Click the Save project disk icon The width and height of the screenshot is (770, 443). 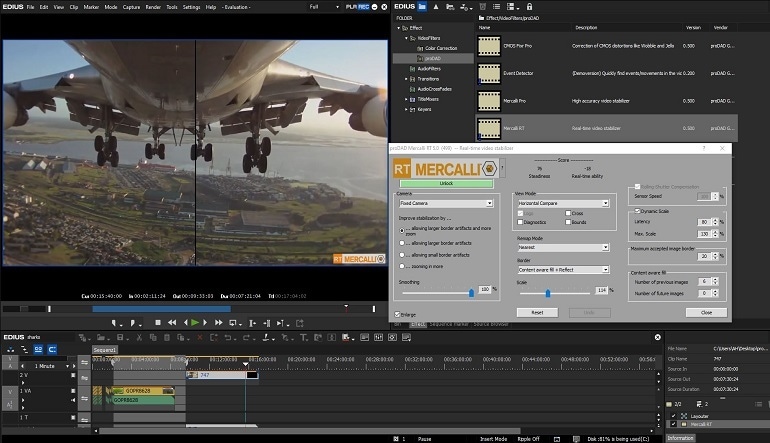click(120, 337)
